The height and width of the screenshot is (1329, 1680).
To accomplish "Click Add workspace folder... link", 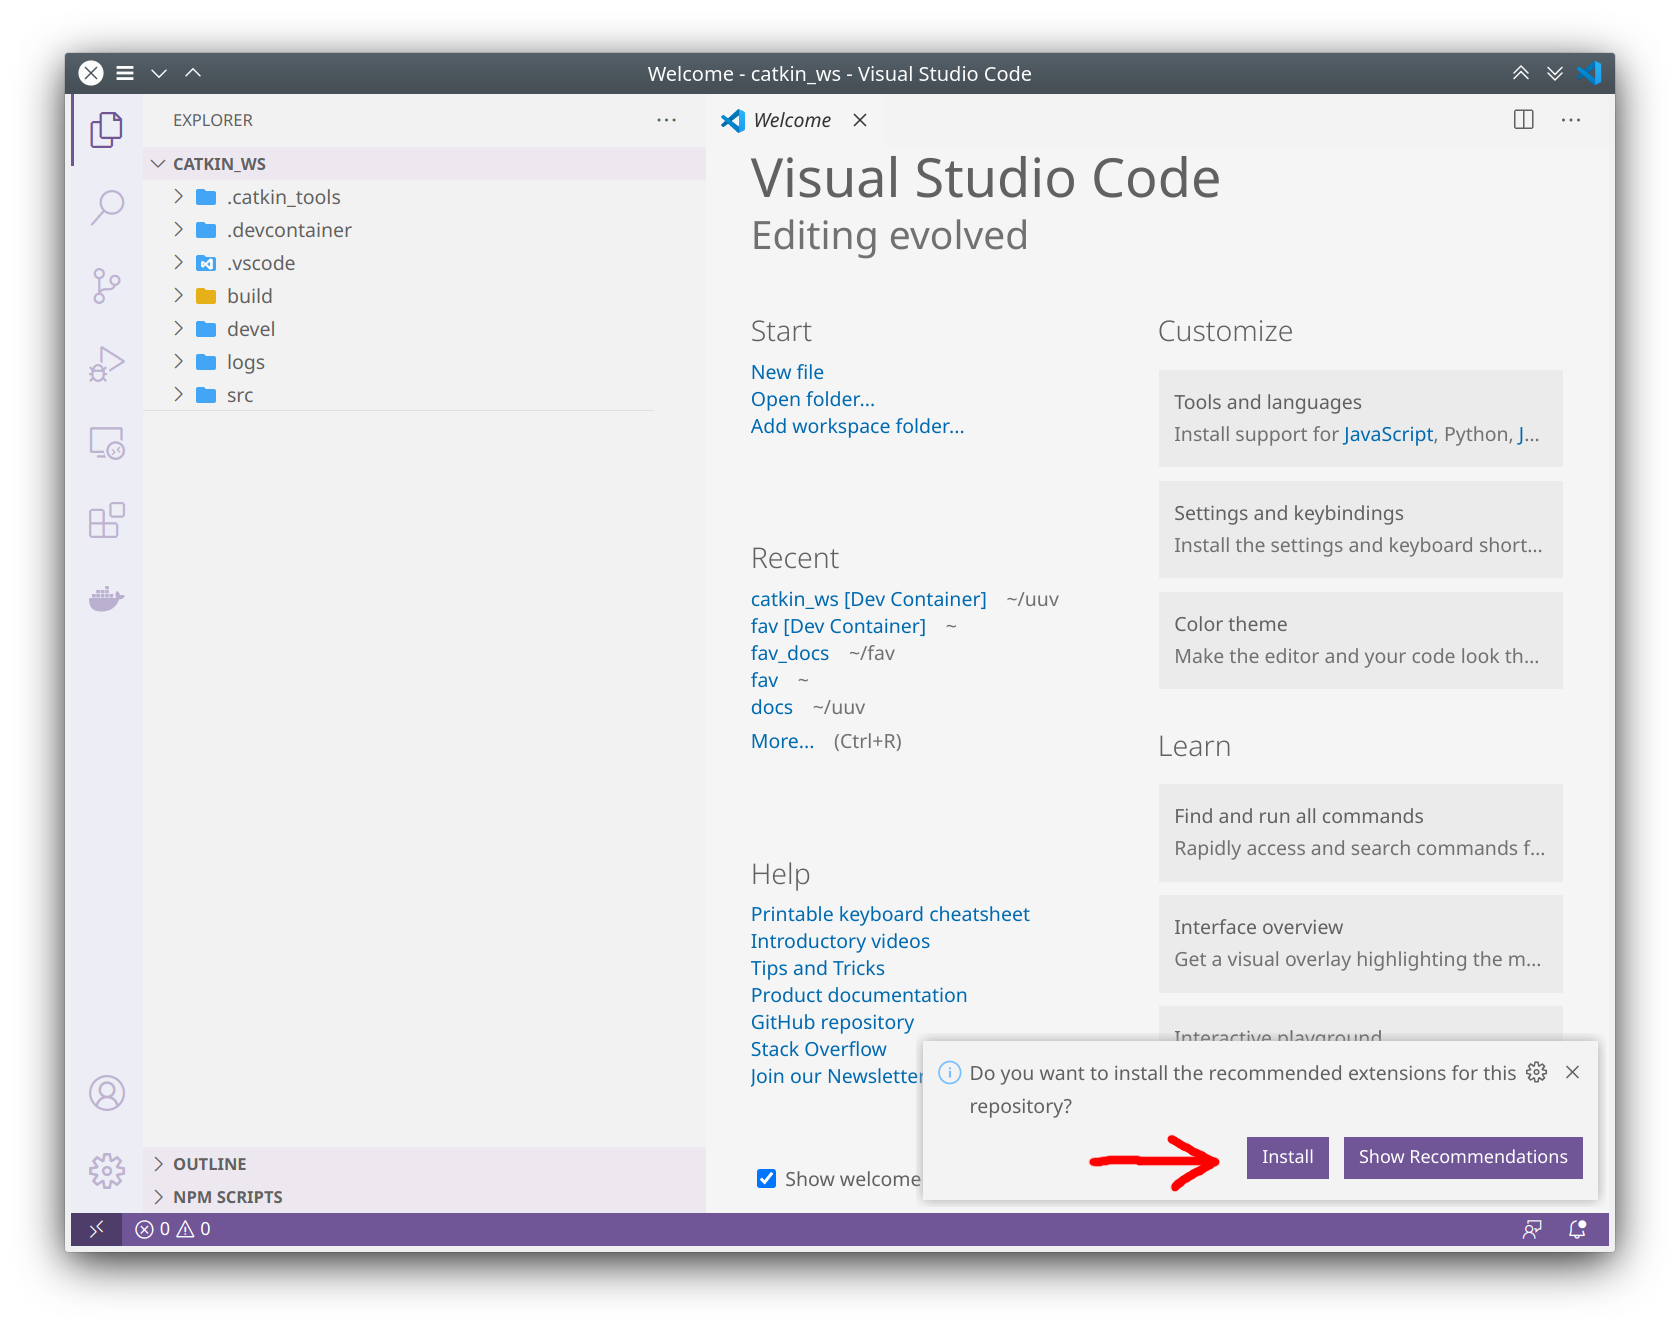I will [x=857, y=426].
